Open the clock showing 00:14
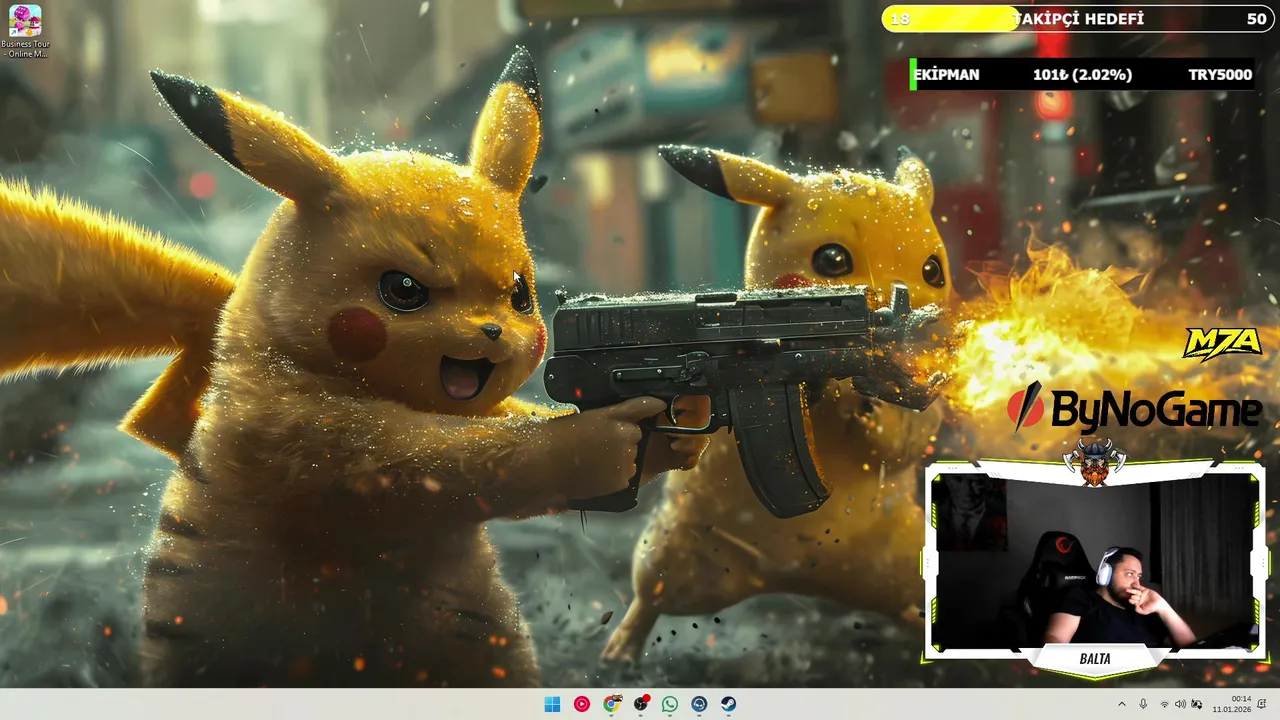 tap(1231, 704)
